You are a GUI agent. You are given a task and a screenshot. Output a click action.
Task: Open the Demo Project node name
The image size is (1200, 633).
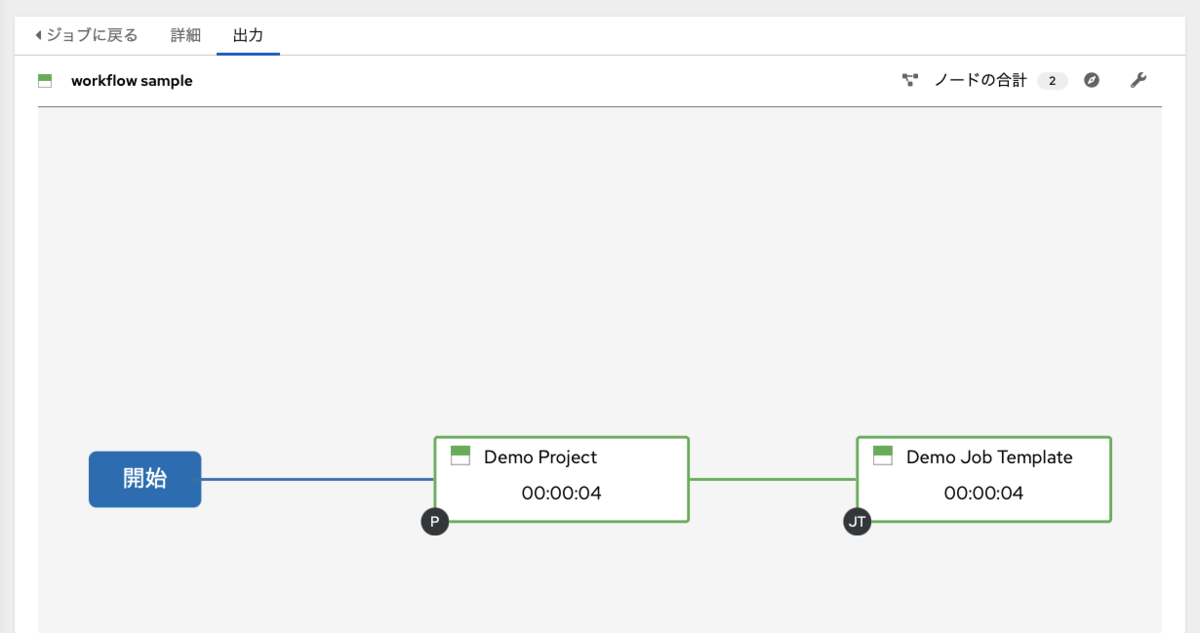click(x=540, y=457)
